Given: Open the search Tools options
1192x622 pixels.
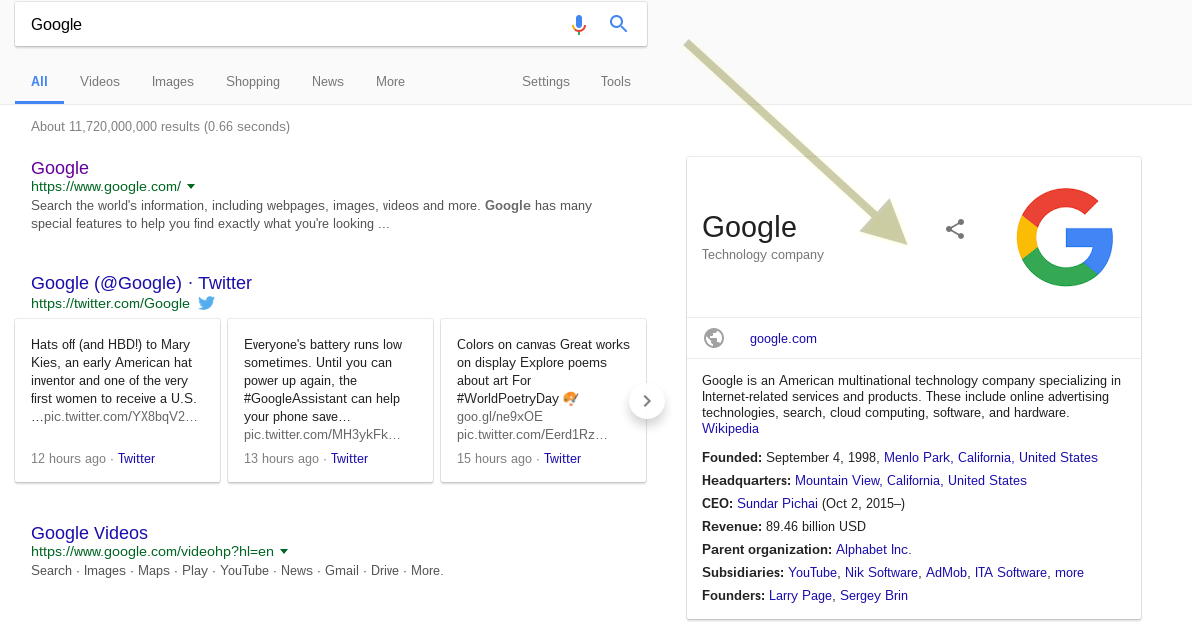Looking at the screenshot, I should click(616, 82).
